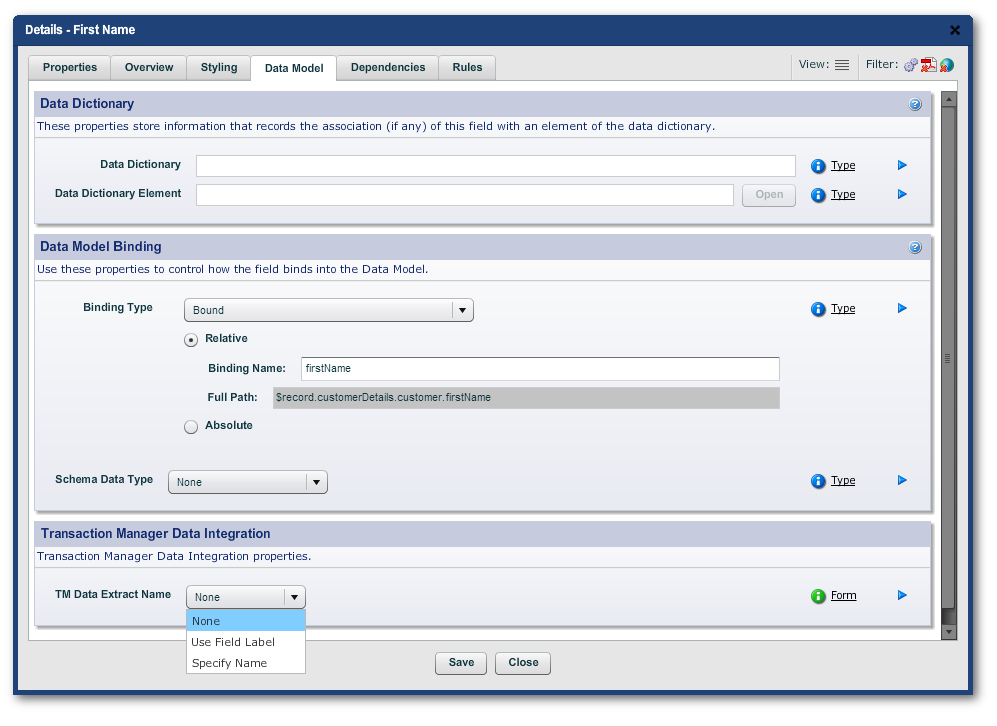The width and height of the screenshot is (997, 726).
Task: Select the Absolute radio button
Action: (x=191, y=427)
